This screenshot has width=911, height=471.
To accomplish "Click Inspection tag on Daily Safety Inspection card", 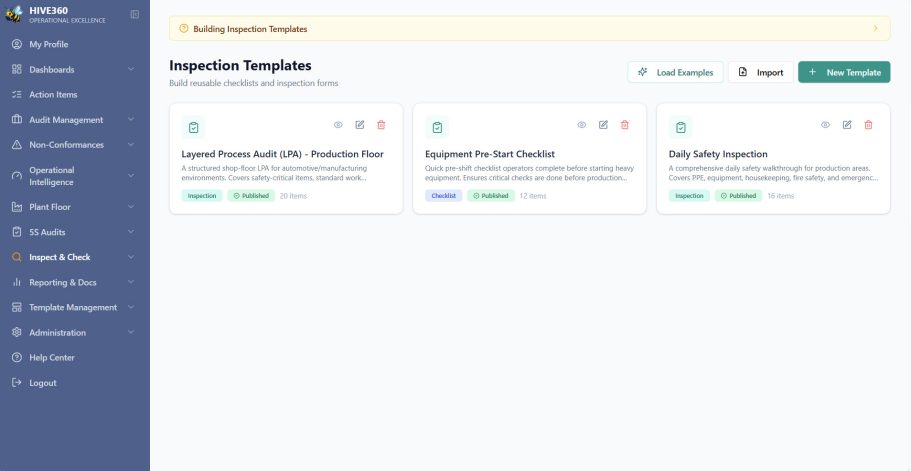I will click(689, 196).
